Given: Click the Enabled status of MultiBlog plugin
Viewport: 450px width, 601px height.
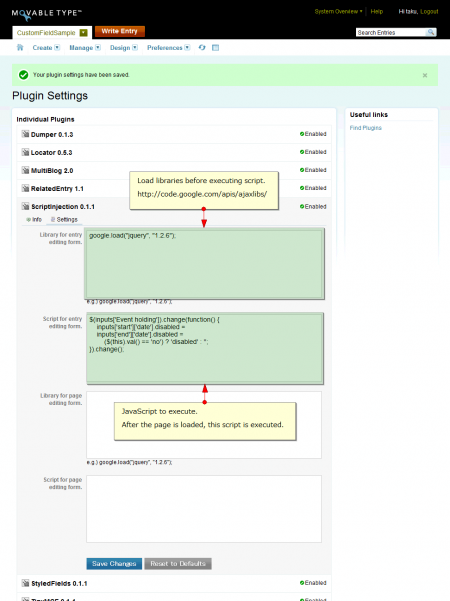Looking at the screenshot, I should (x=313, y=170).
